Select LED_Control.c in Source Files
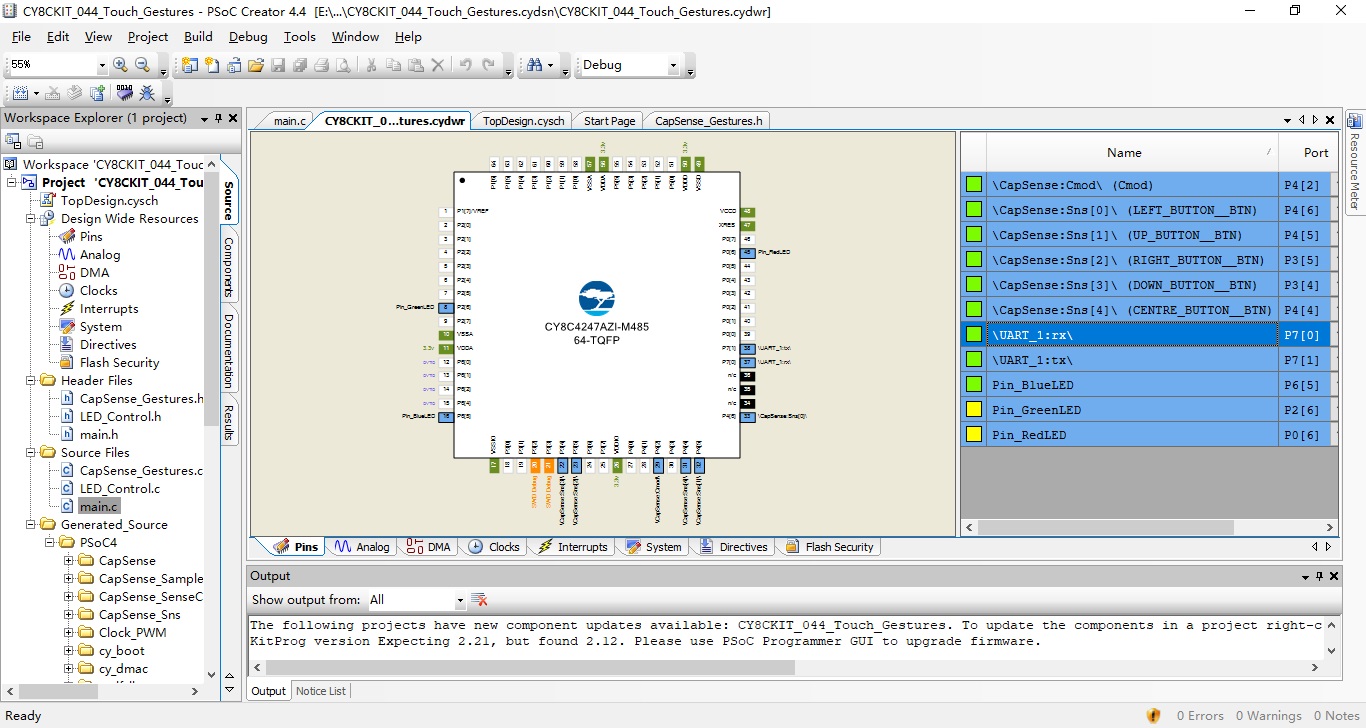Screen dimensions: 1366x728 click(119, 489)
